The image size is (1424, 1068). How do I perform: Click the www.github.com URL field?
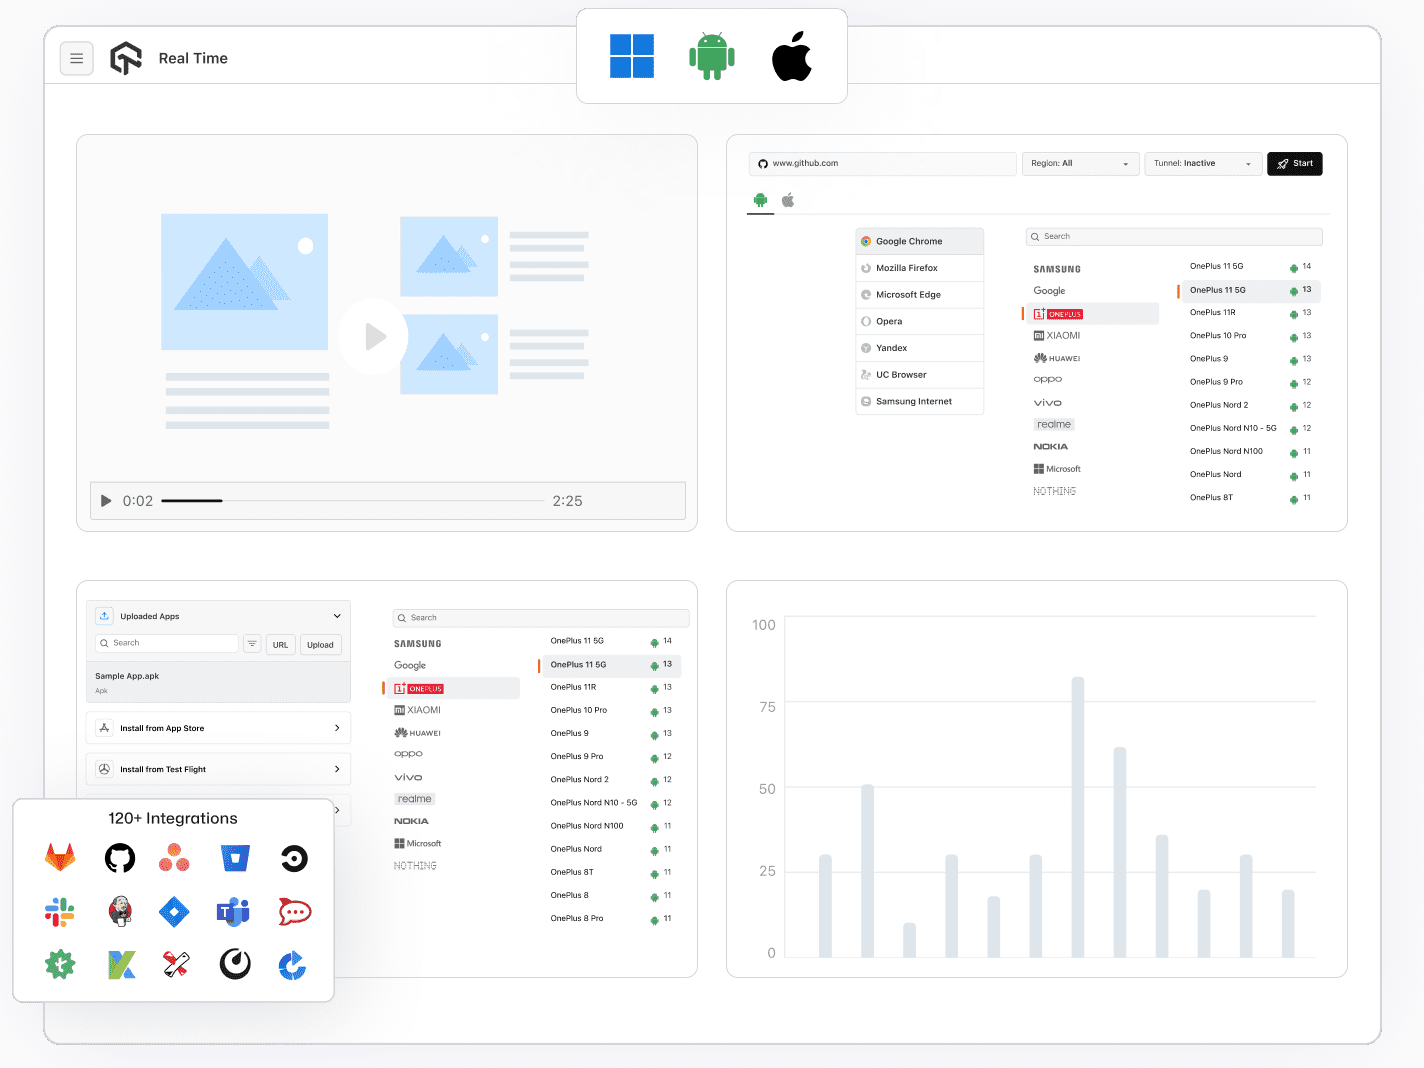883,163
